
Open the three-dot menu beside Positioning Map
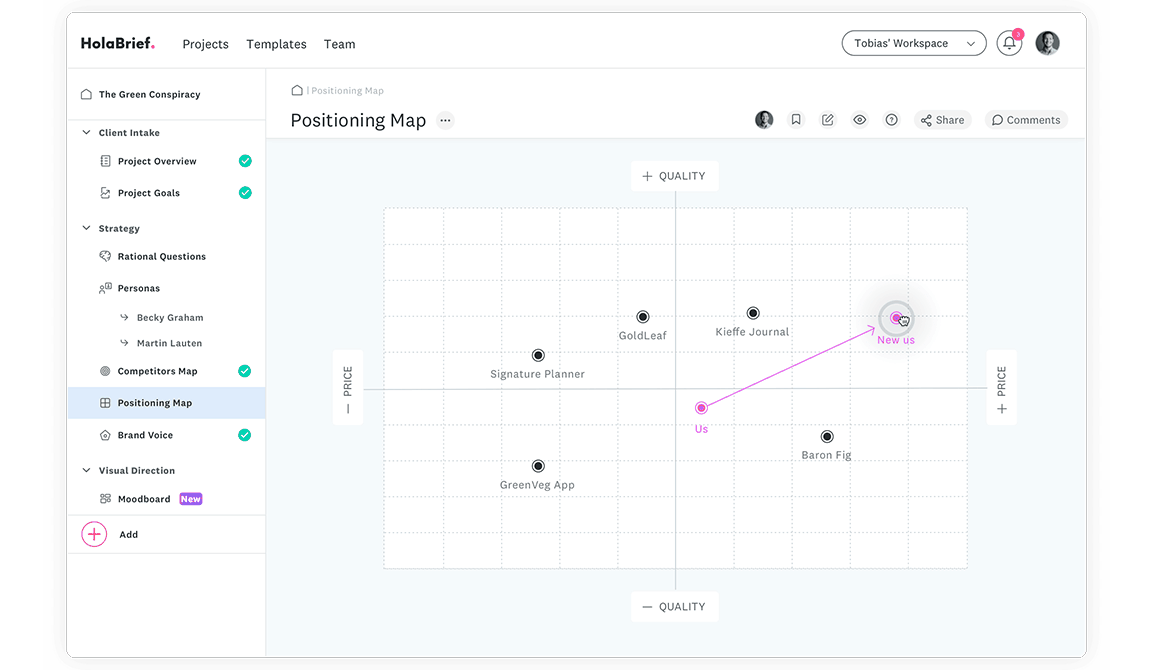pos(445,120)
